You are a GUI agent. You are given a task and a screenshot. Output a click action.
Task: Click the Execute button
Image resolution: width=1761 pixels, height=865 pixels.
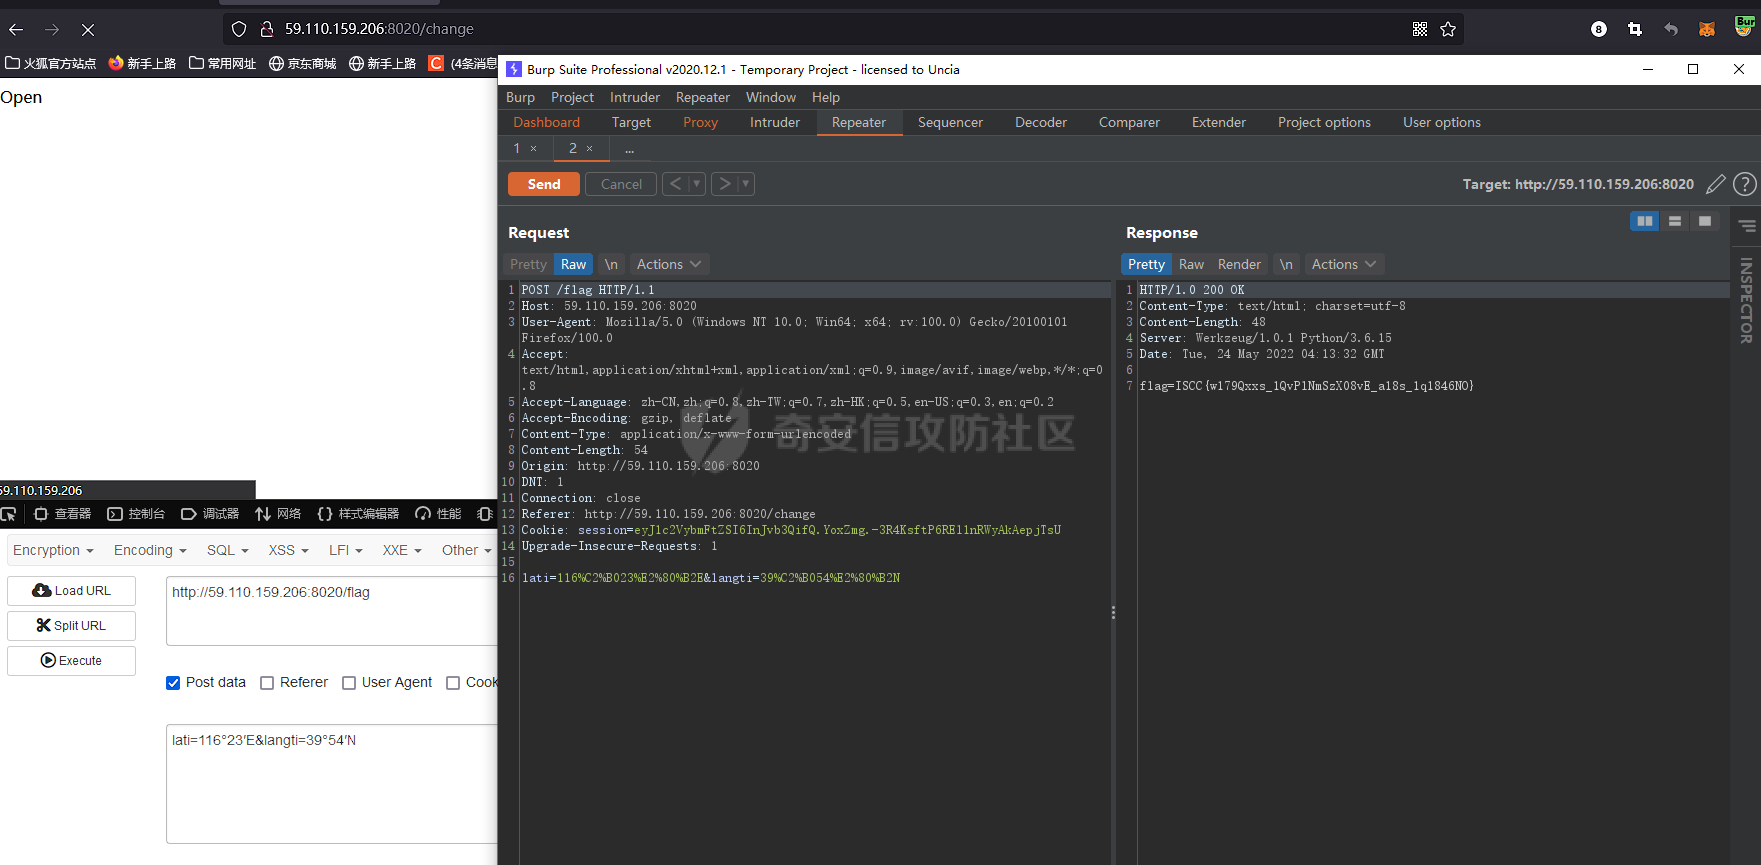click(72, 661)
